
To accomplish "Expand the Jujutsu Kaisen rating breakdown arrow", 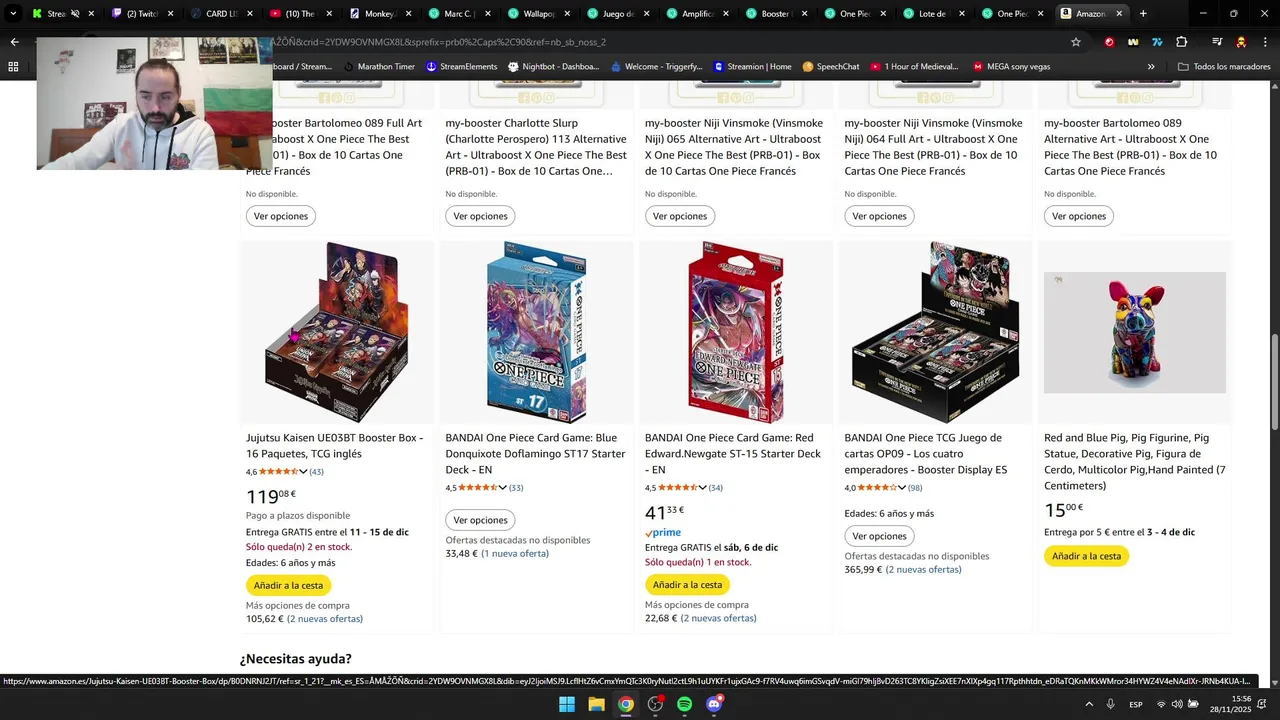I will pyautogui.click(x=303, y=472).
